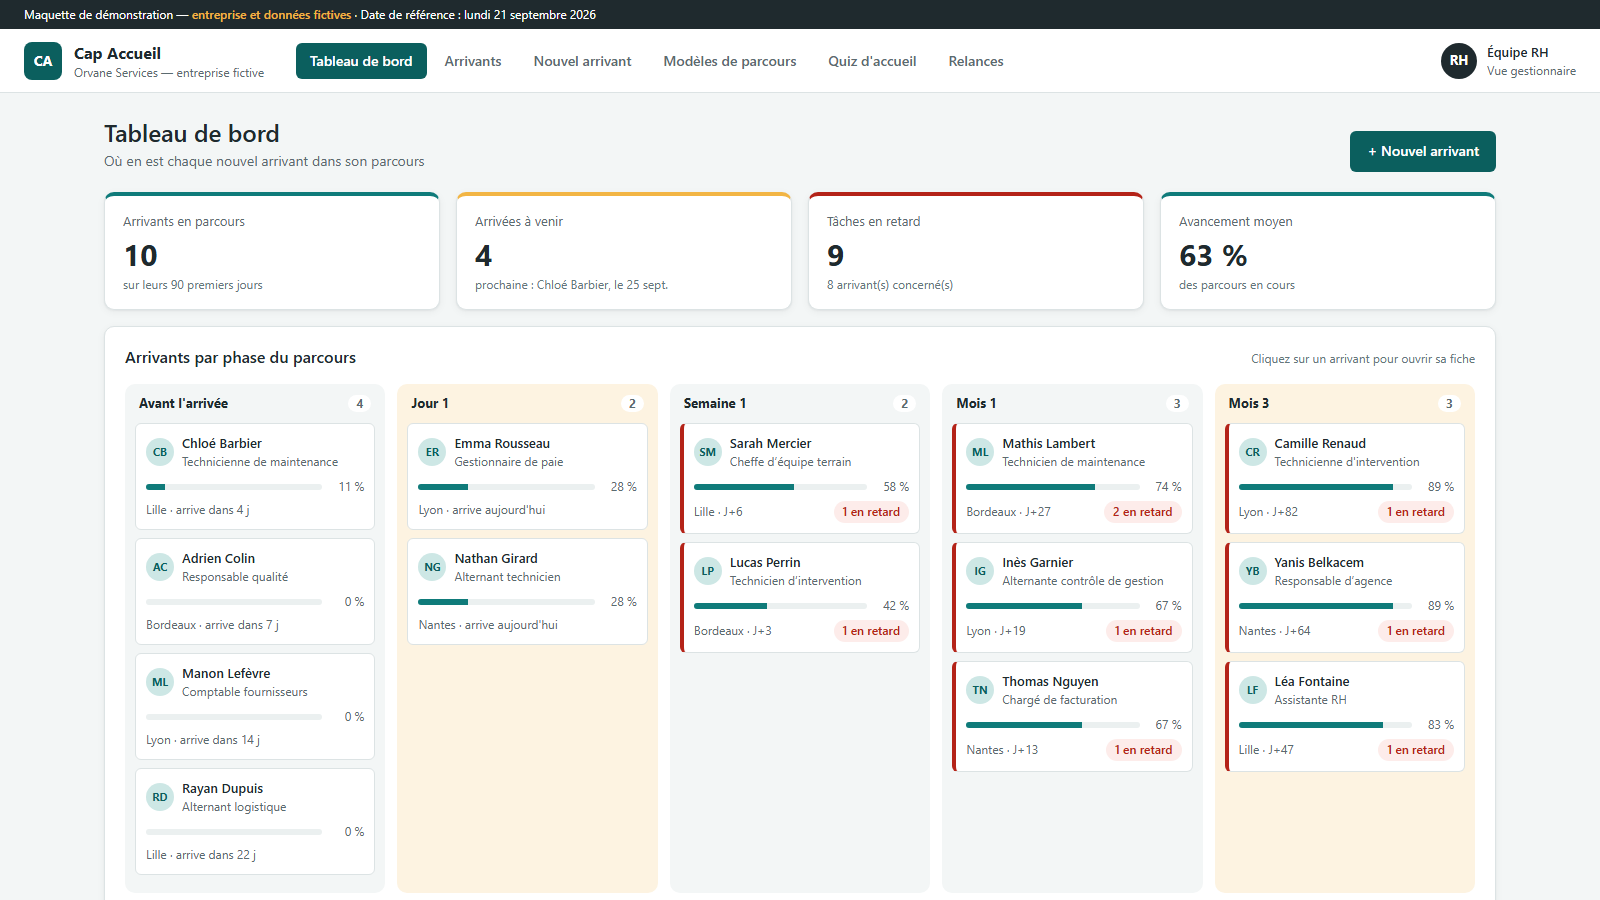Click the Avancement moyen summary card
1600x900 pixels.
(1328, 251)
